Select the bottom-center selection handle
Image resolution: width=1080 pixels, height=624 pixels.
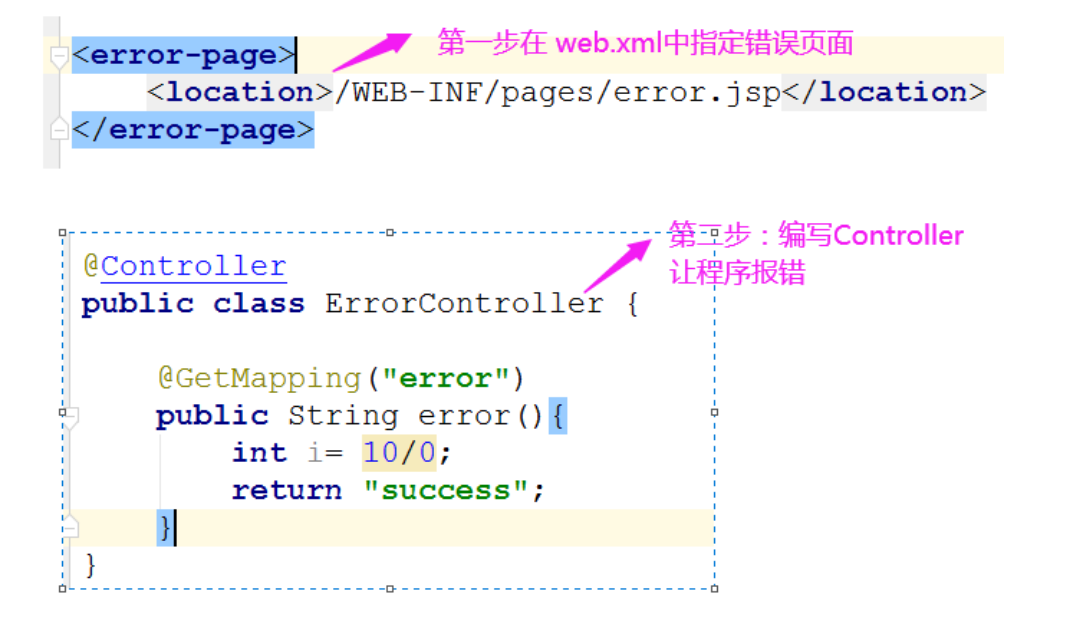pos(390,589)
